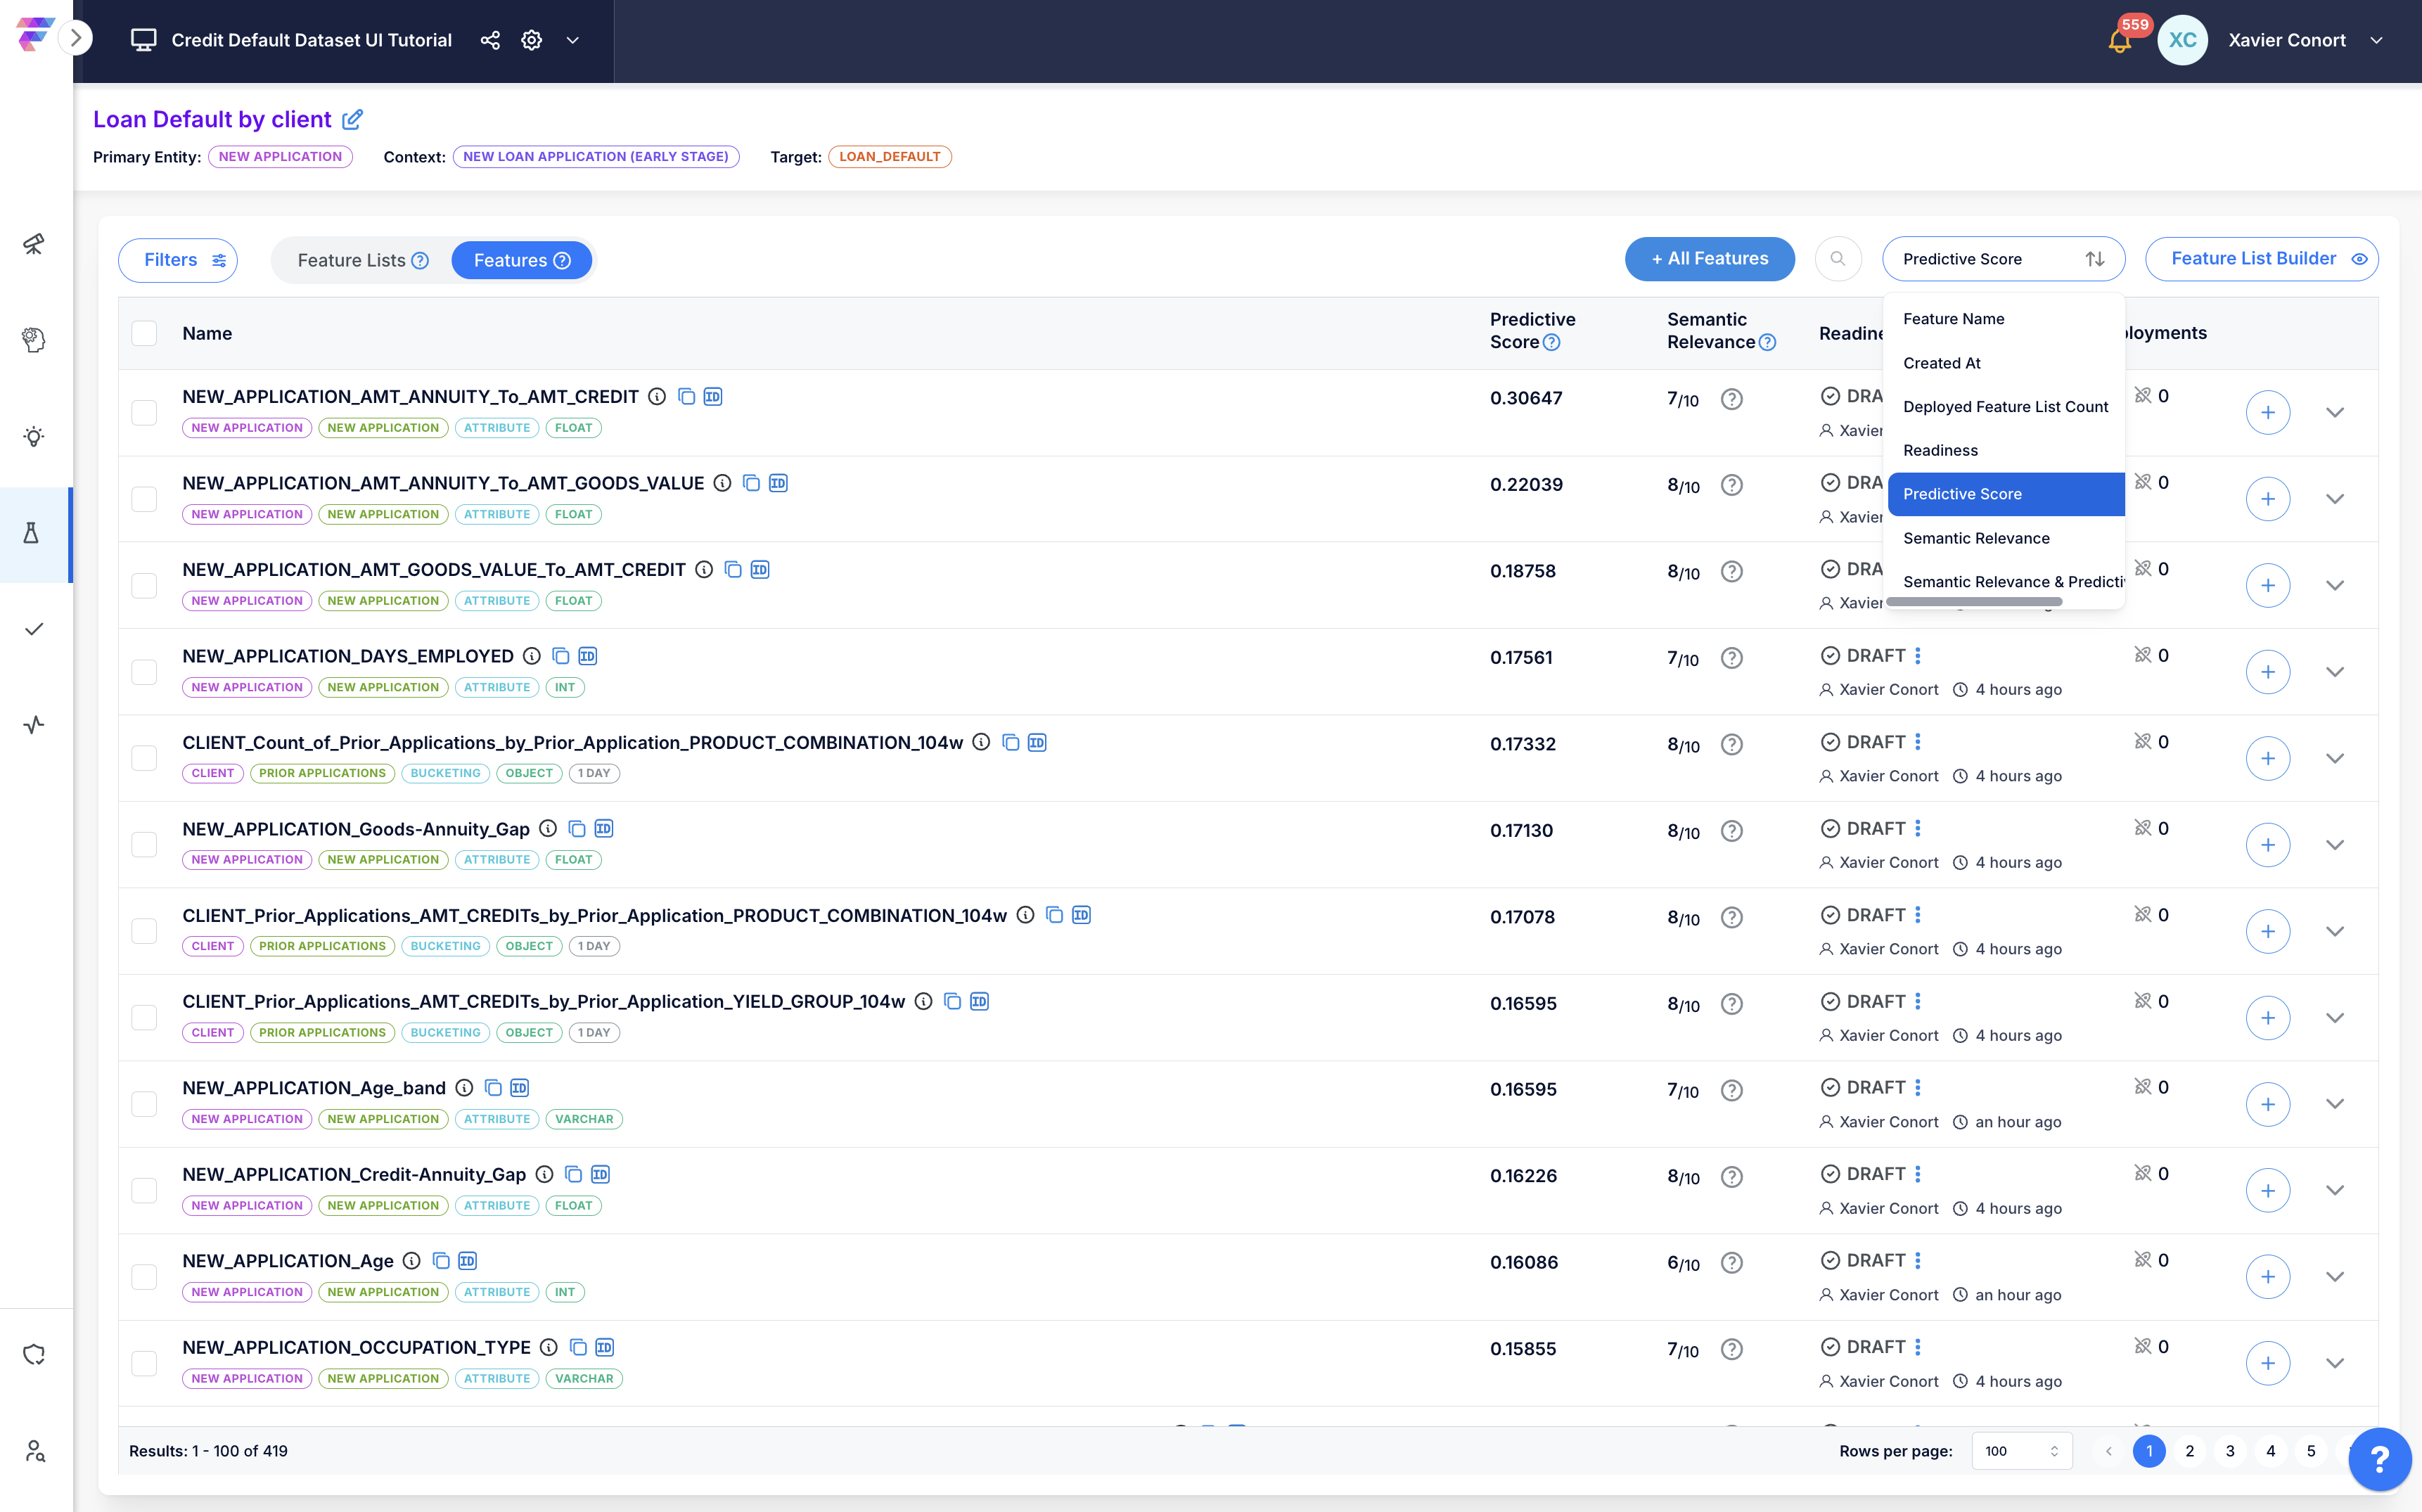
Task: Select Semantic Relevance sort option
Action: pyautogui.click(x=1976, y=538)
